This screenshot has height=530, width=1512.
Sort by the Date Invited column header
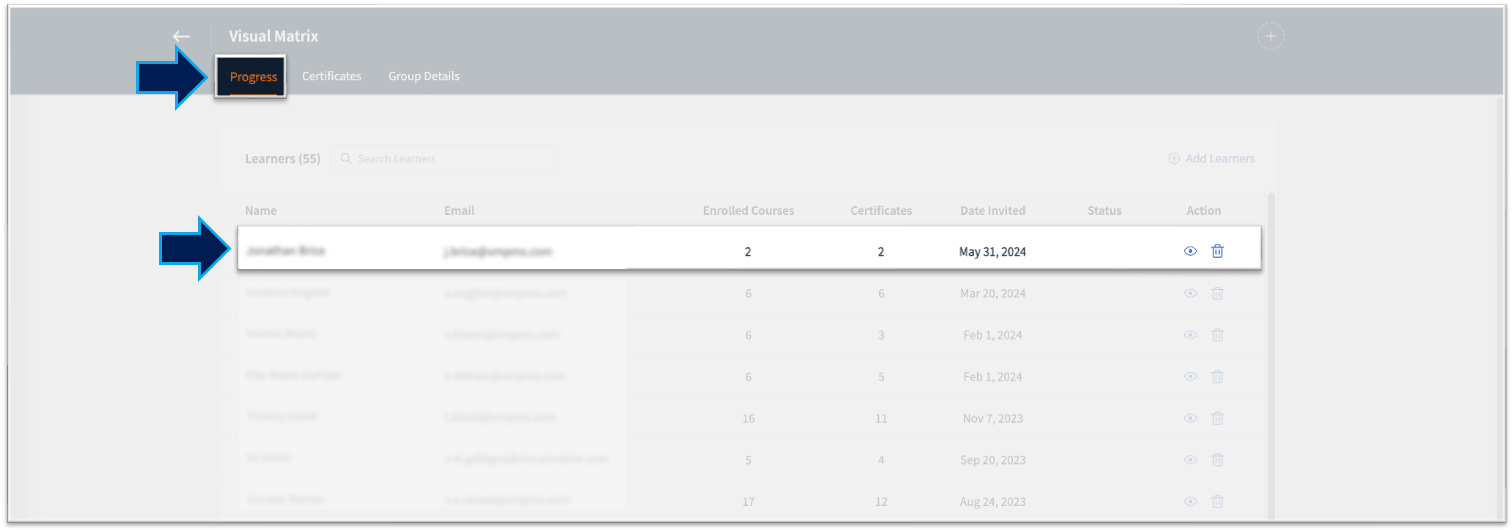pos(992,211)
